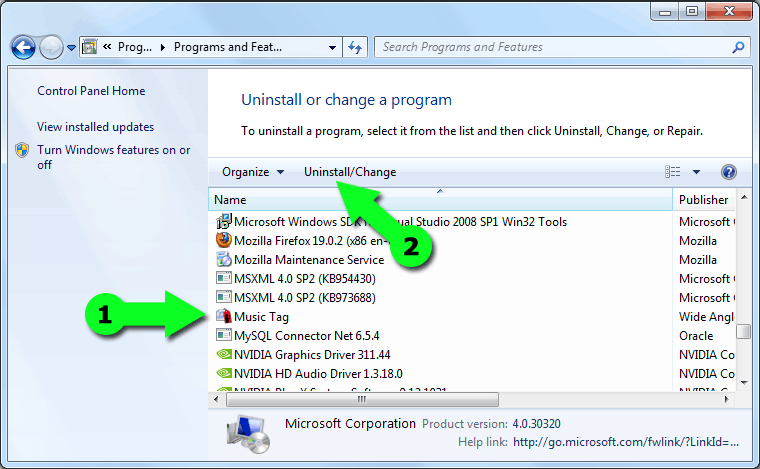
Task: Click the Oracle publisher cell
Action: (696, 336)
